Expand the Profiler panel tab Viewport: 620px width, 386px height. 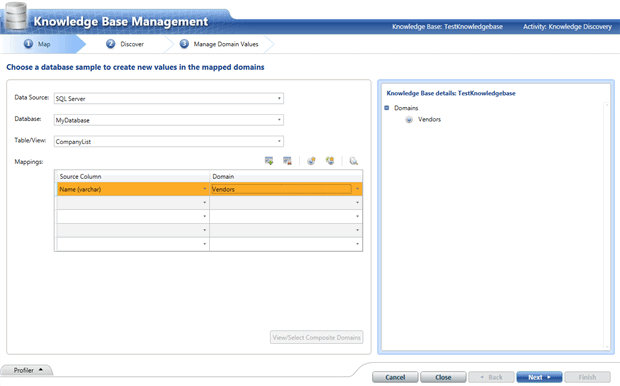click(28, 370)
